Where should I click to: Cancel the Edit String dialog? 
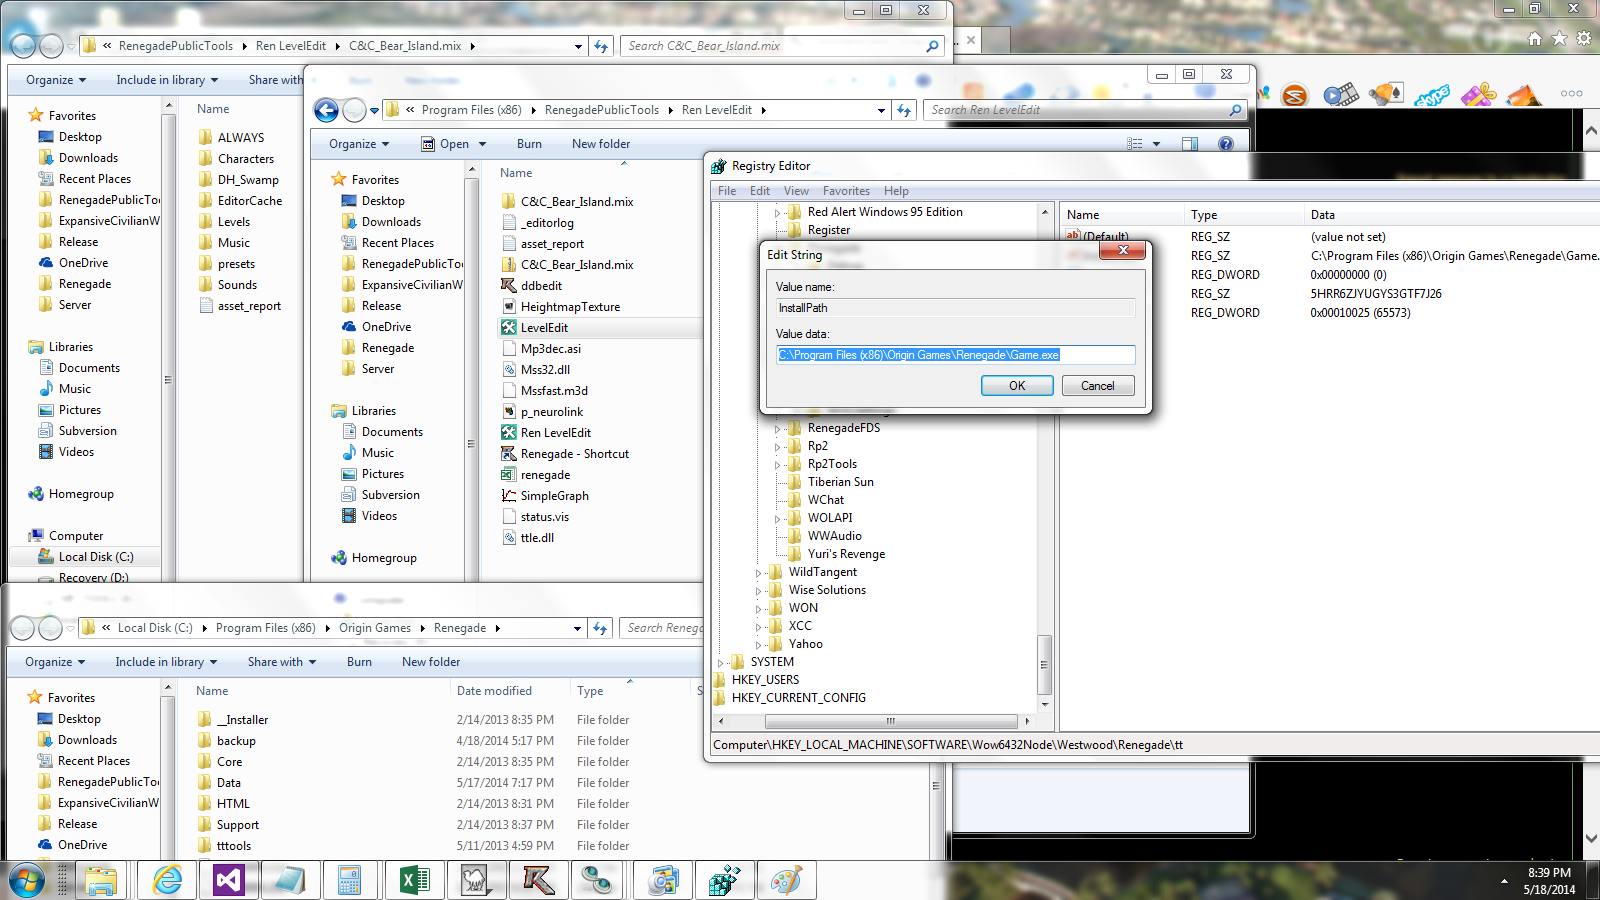coord(1097,386)
